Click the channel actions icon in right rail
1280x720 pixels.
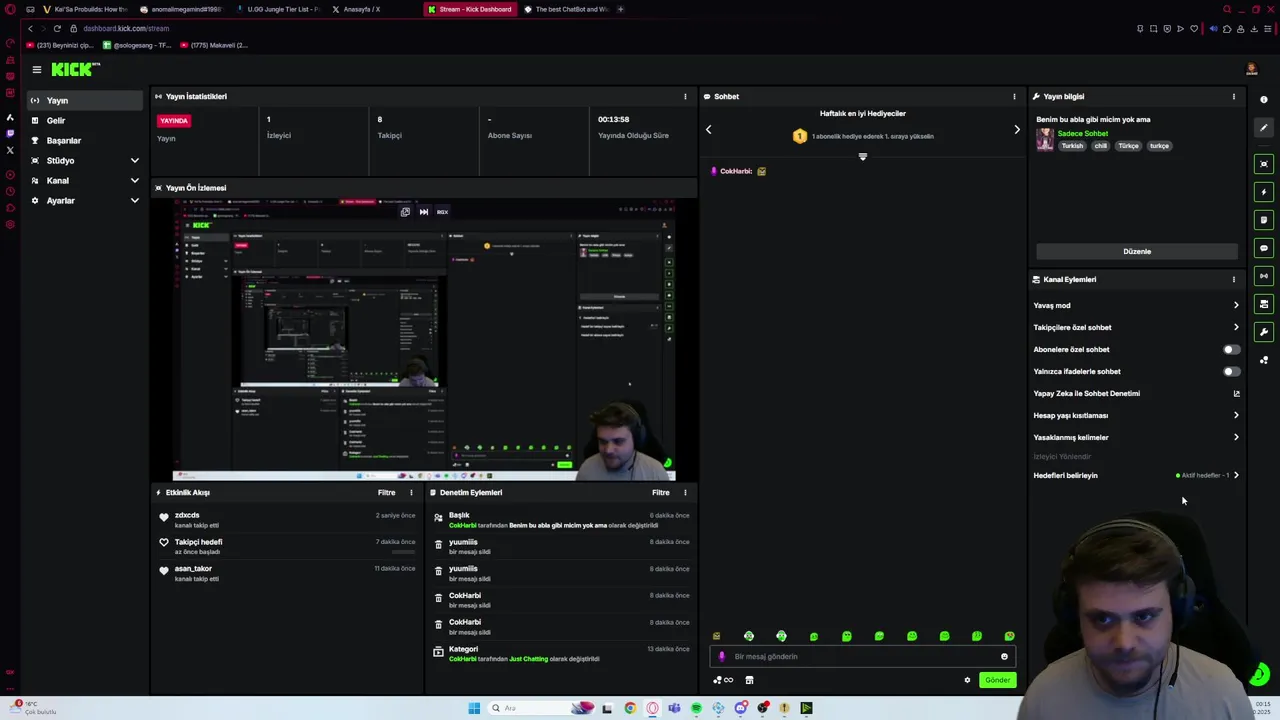(1264, 304)
